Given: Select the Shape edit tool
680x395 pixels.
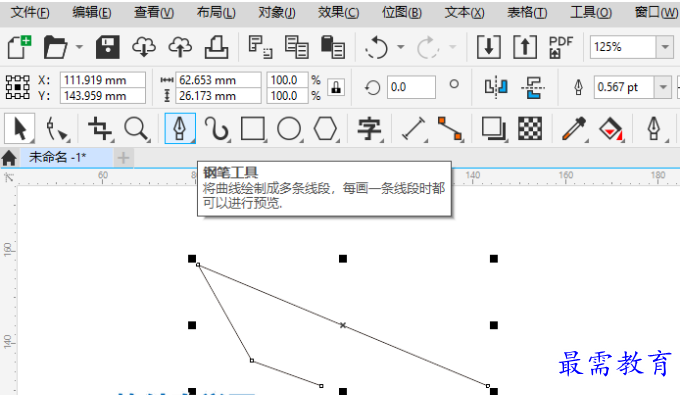Looking at the screenshot, I should point(57,129).
